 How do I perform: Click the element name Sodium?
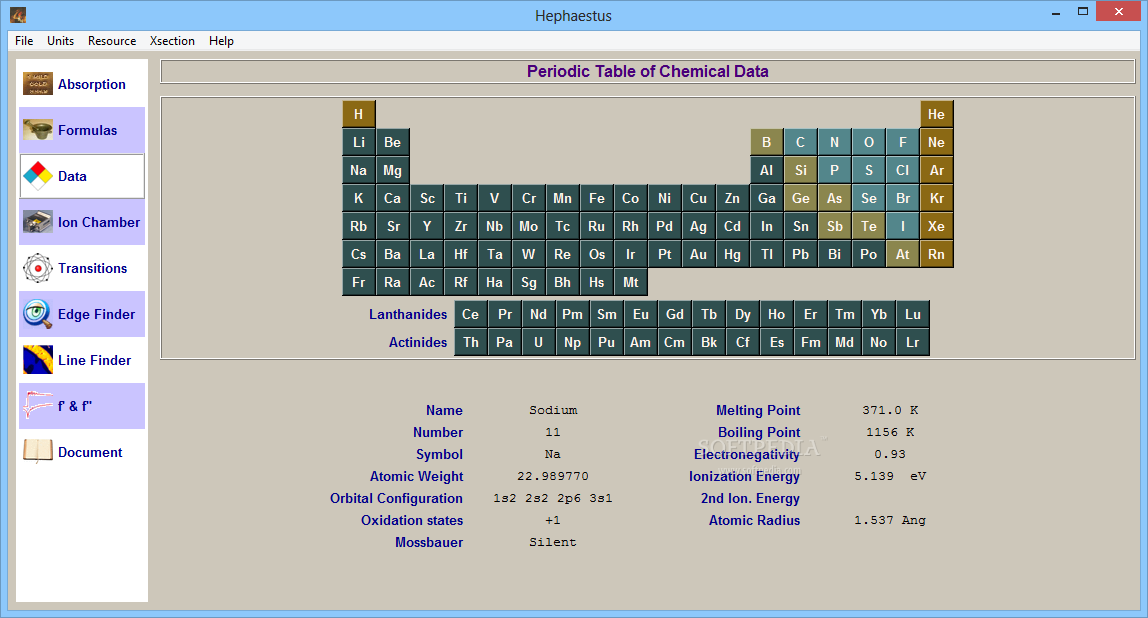(554, 410)
